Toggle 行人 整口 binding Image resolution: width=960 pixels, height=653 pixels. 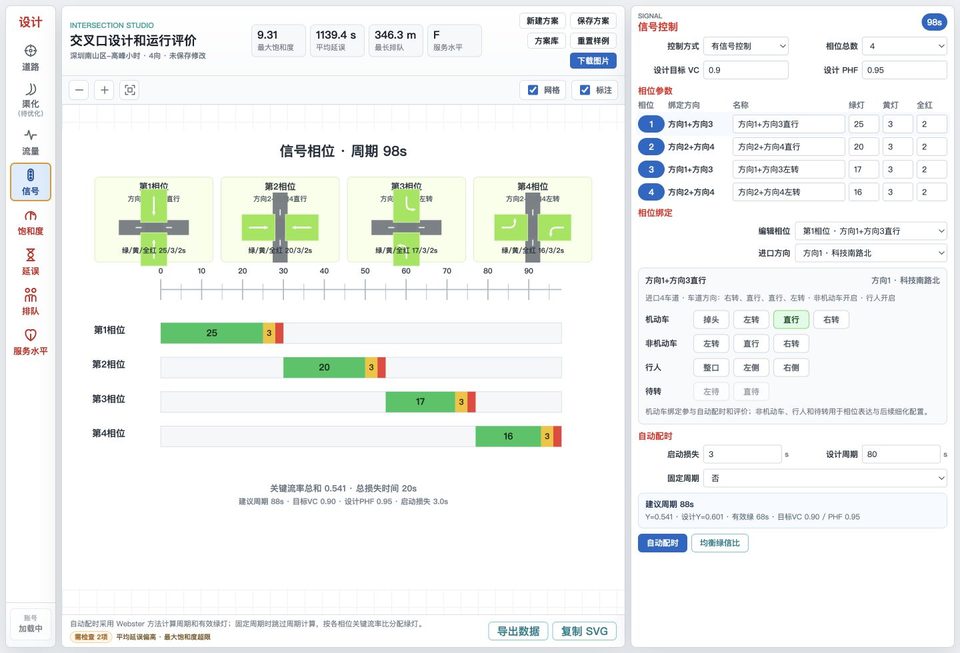pyautogui.click(x=711, y=367)
